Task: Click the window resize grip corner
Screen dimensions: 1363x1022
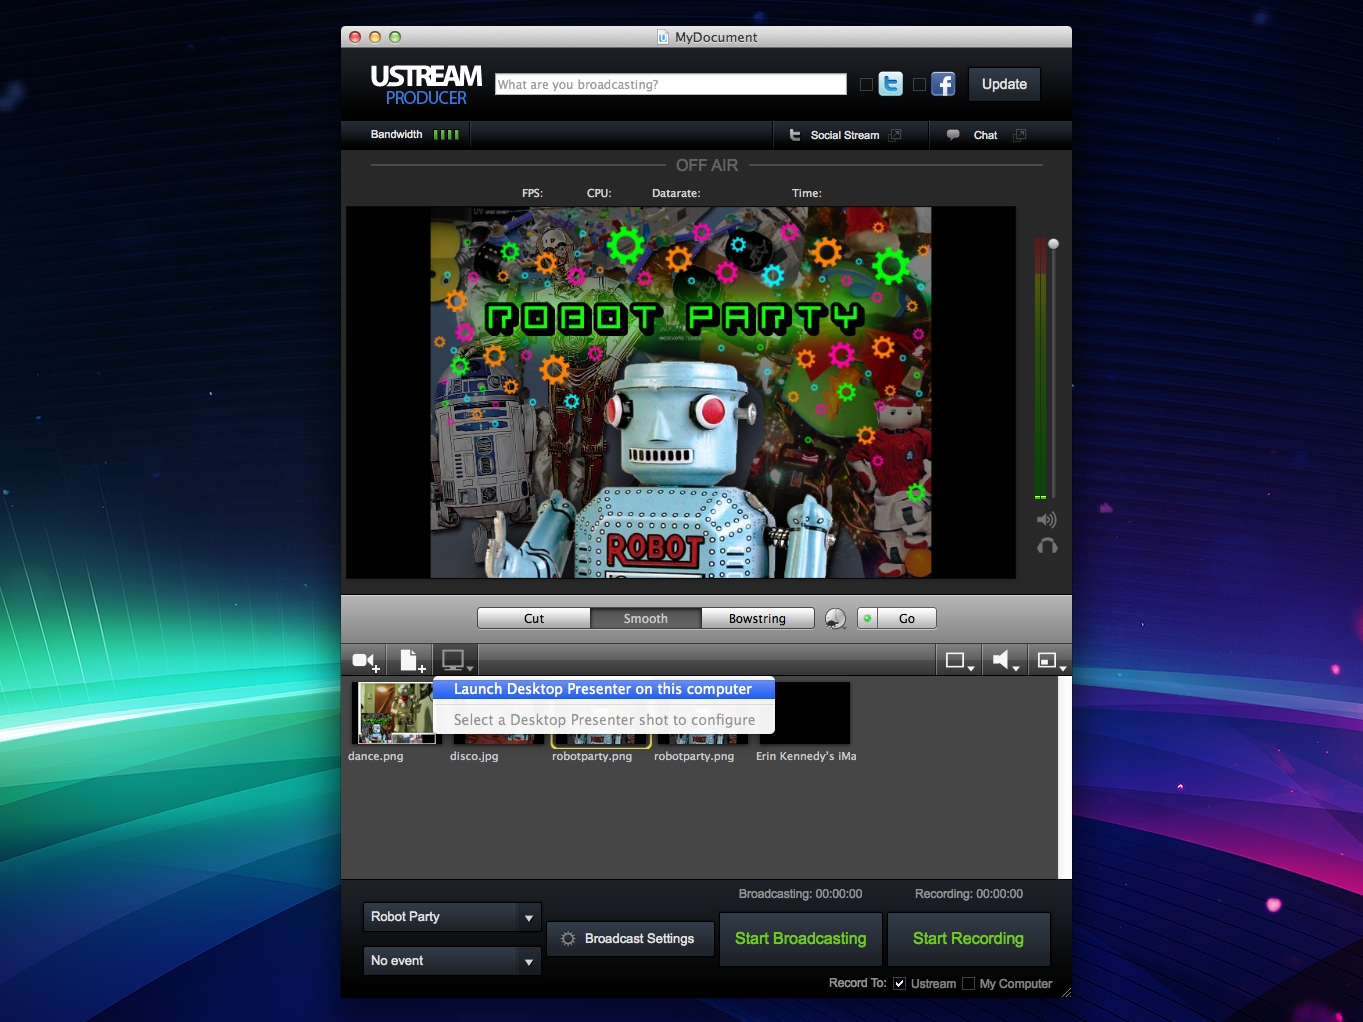Action: (1065, 992)
